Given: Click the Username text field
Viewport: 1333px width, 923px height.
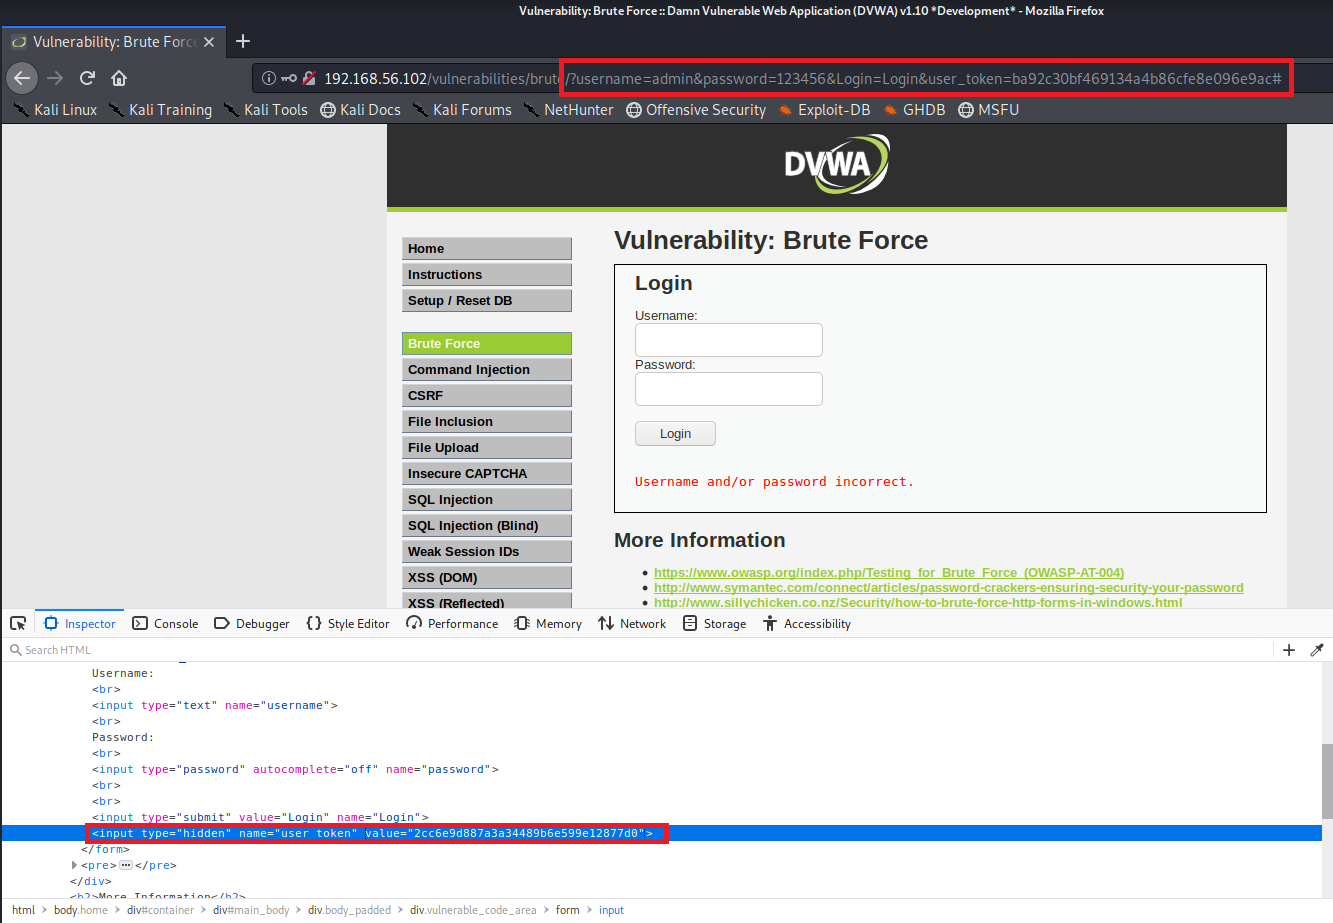Looking at the screenshot, I should 728,340.
